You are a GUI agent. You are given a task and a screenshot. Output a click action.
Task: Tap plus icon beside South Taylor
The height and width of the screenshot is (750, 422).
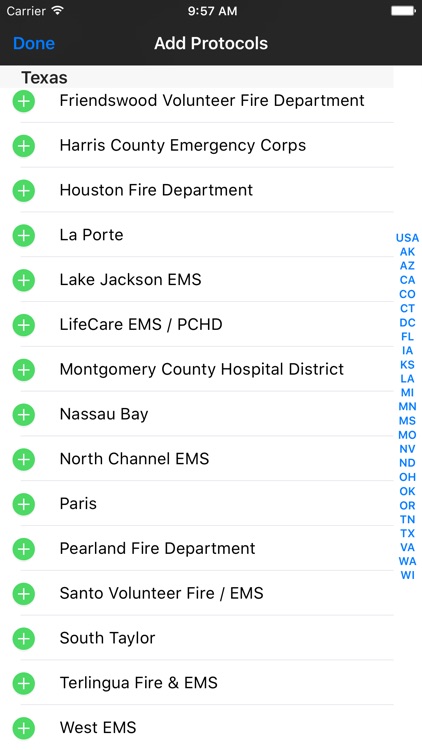[x=23, y=639]
